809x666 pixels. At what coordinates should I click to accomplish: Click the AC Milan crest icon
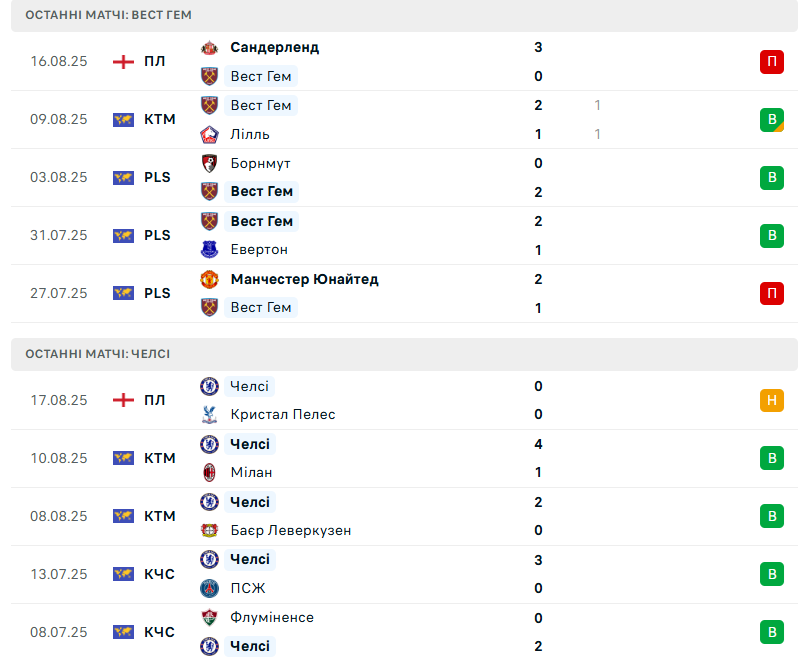coord(209,472)
